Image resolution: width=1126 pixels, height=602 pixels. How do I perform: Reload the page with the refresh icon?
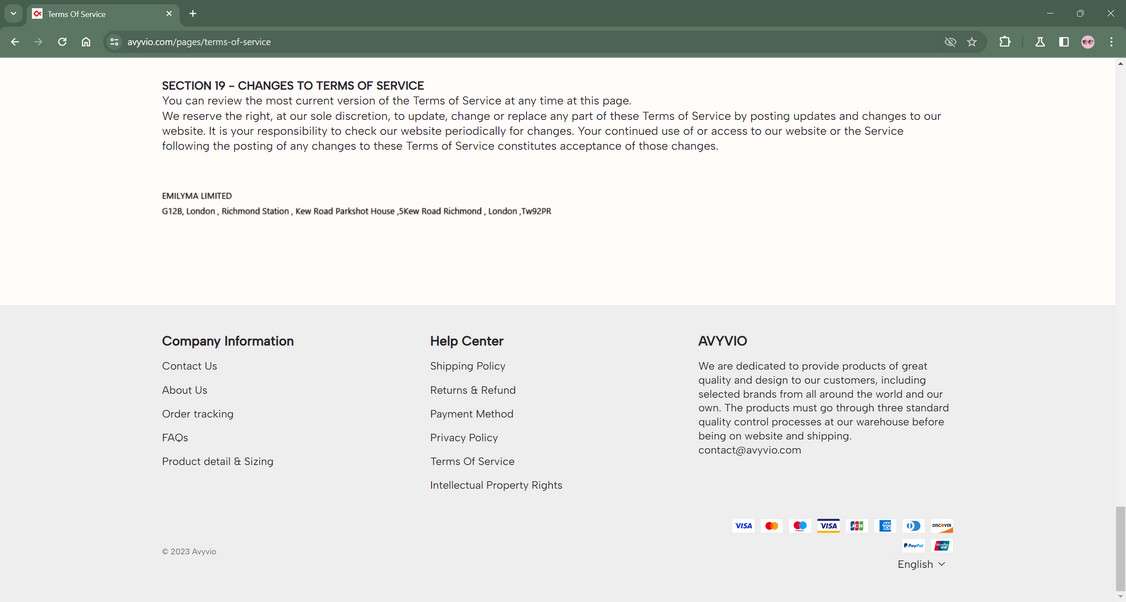[x=62, y=42]
